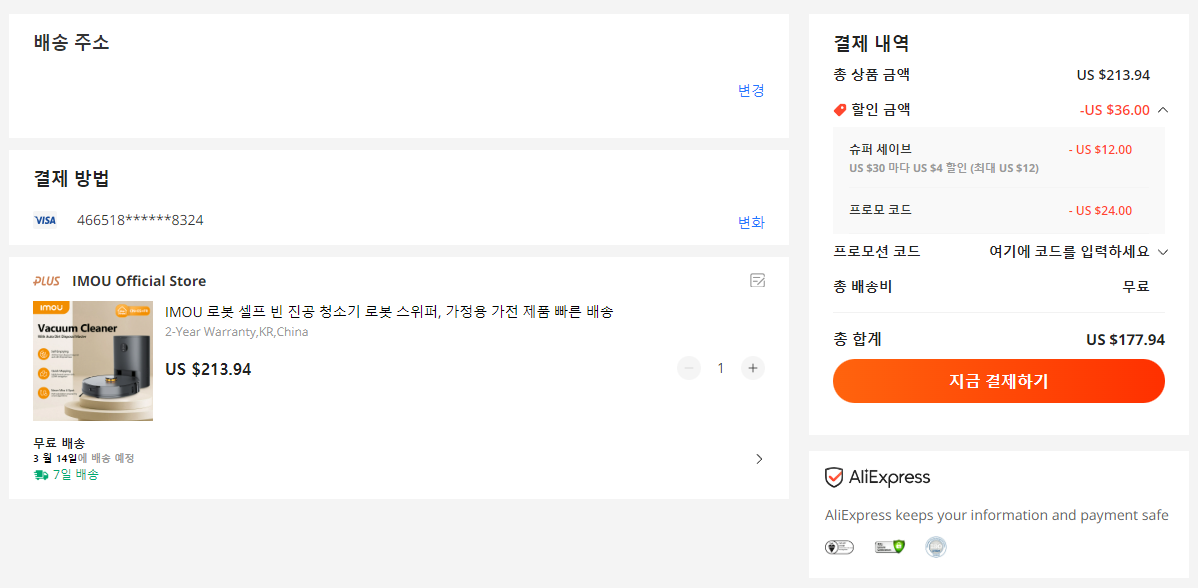Click the green truck 7일 배송 icon
1198x588 pixels.
pos(40,475)
